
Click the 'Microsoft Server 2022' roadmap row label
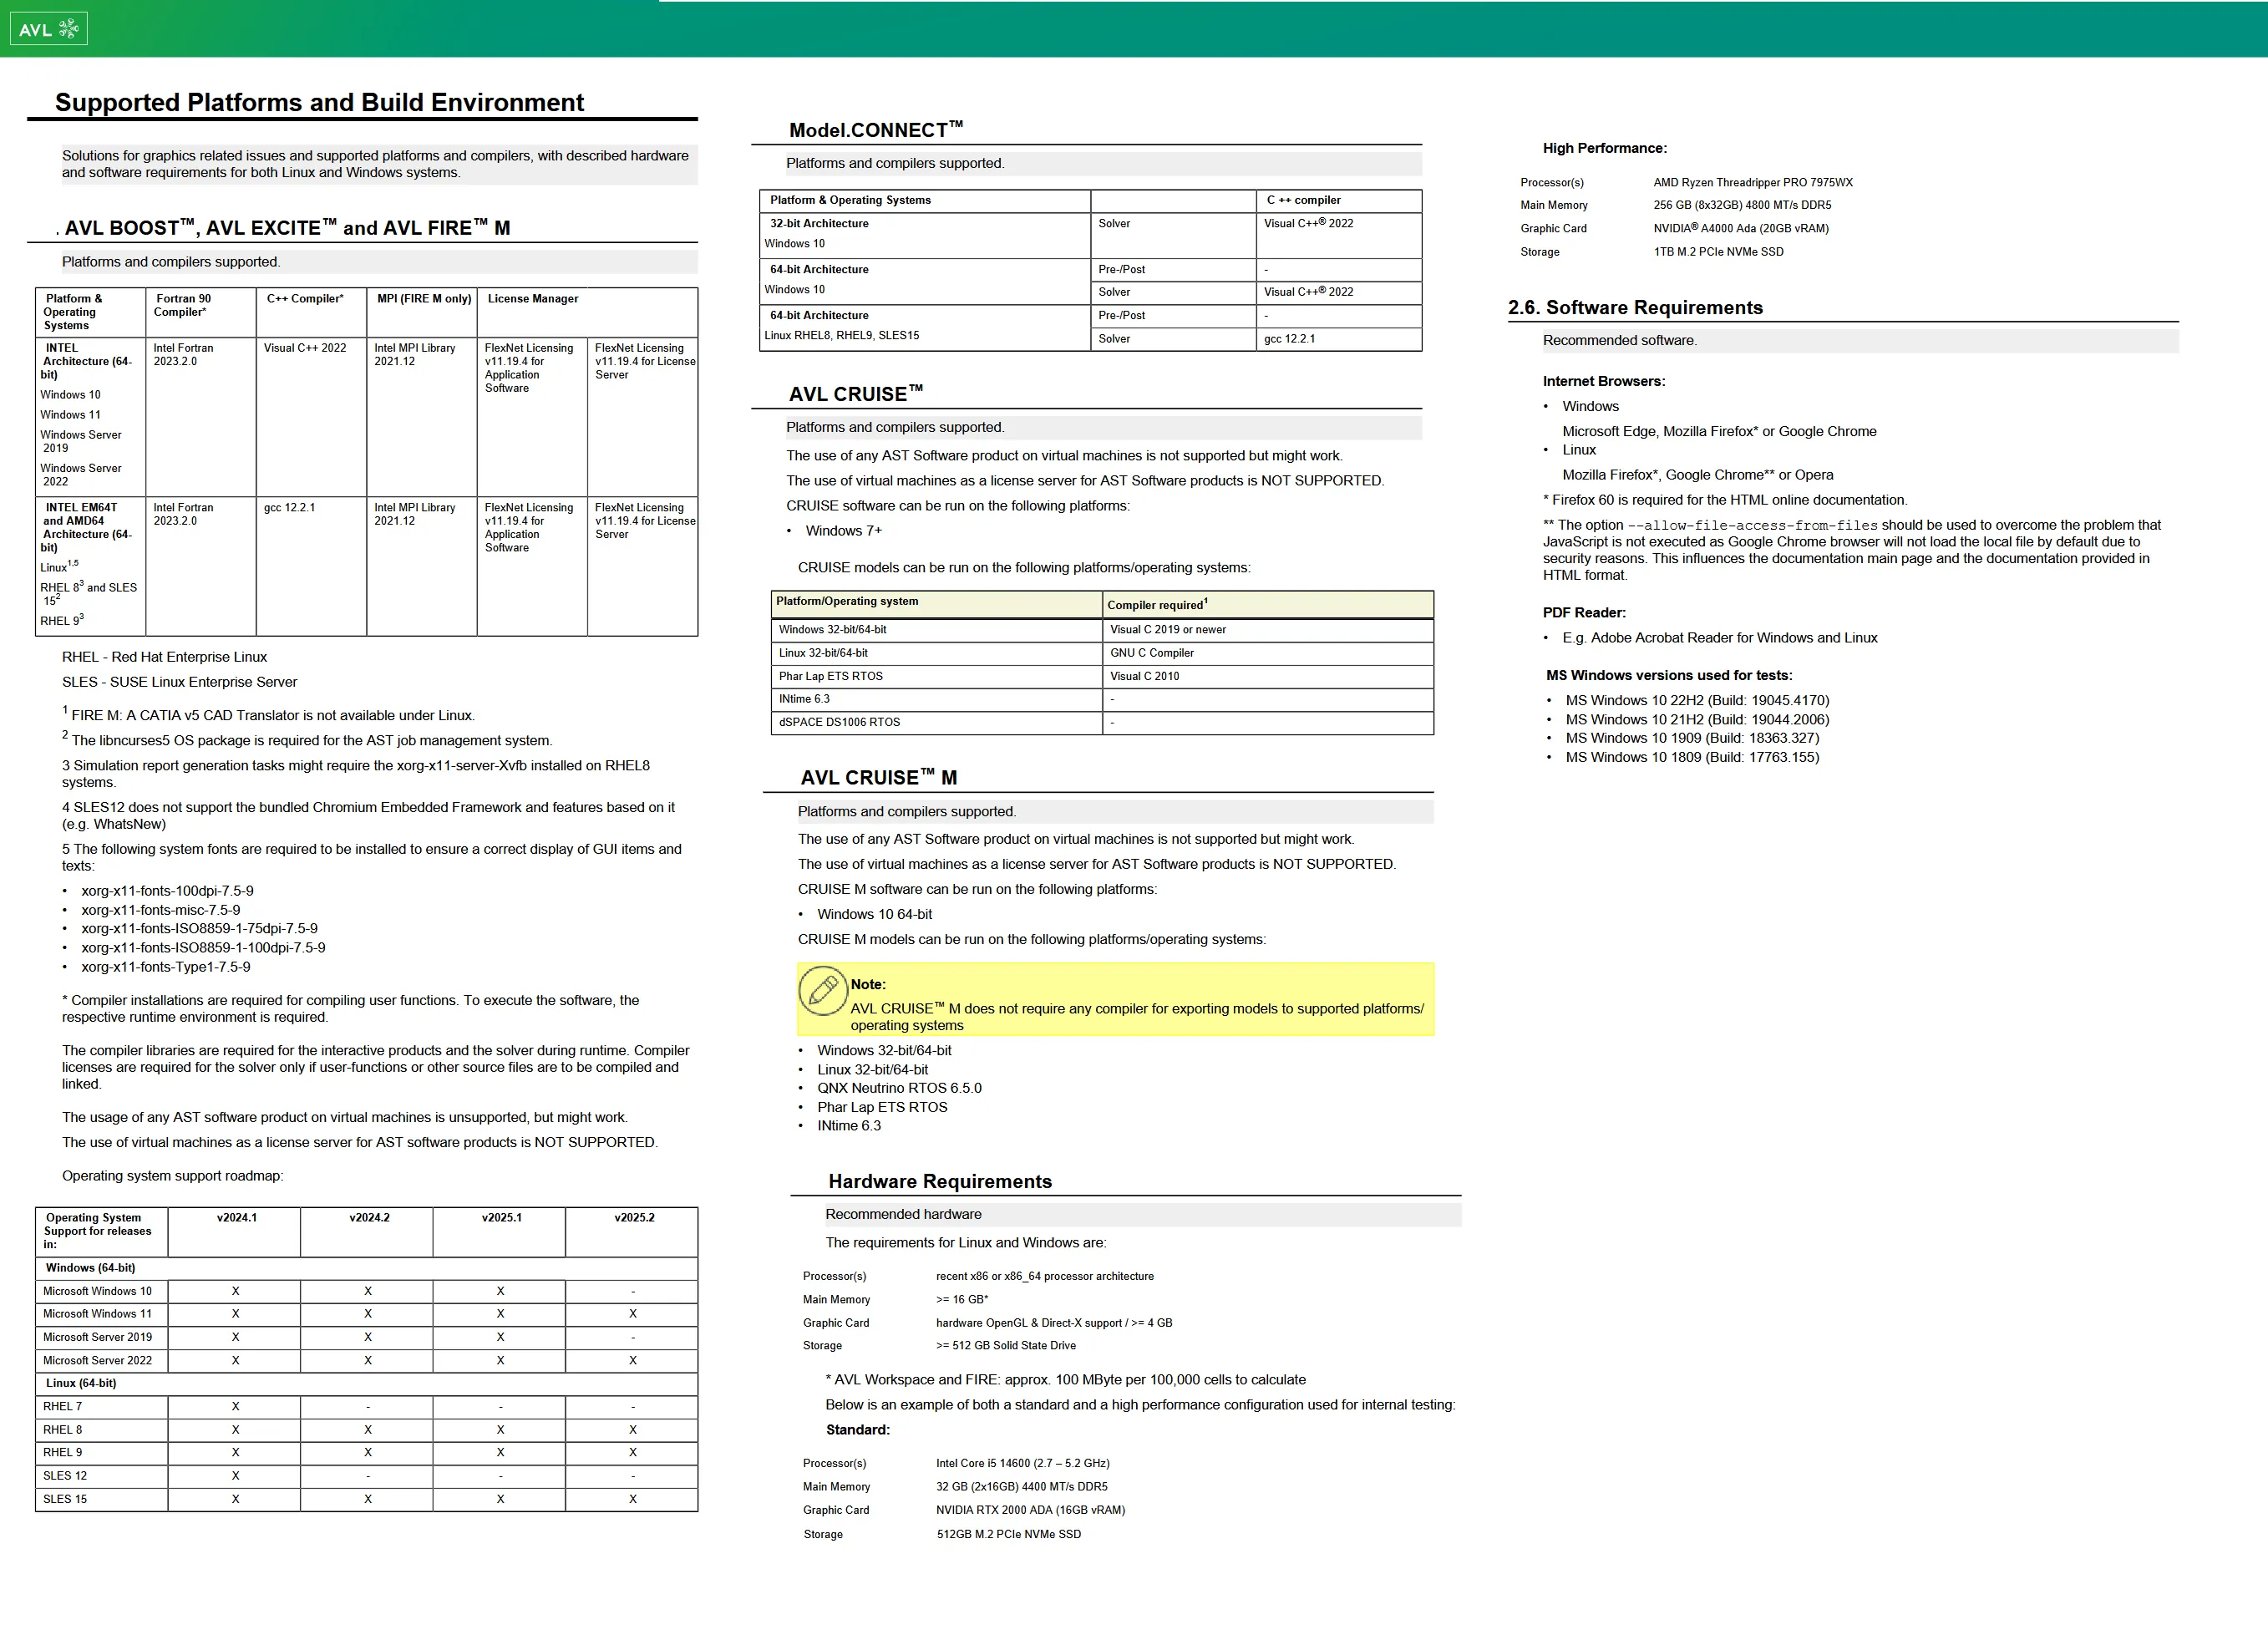(x=97, y=1361)
